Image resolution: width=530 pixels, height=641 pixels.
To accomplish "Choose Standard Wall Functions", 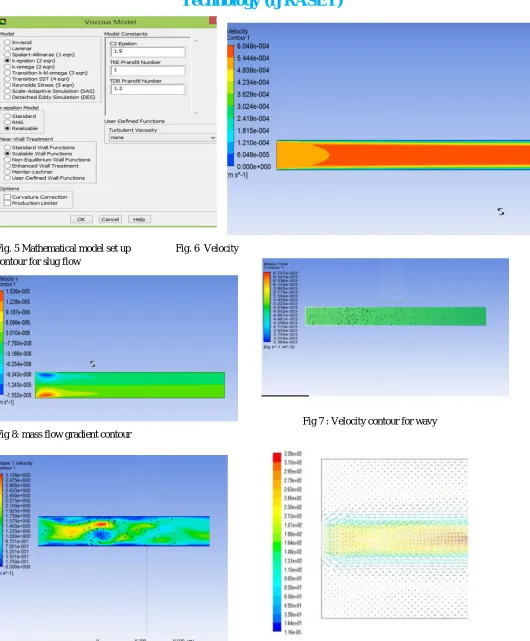I will coord(7,147).
